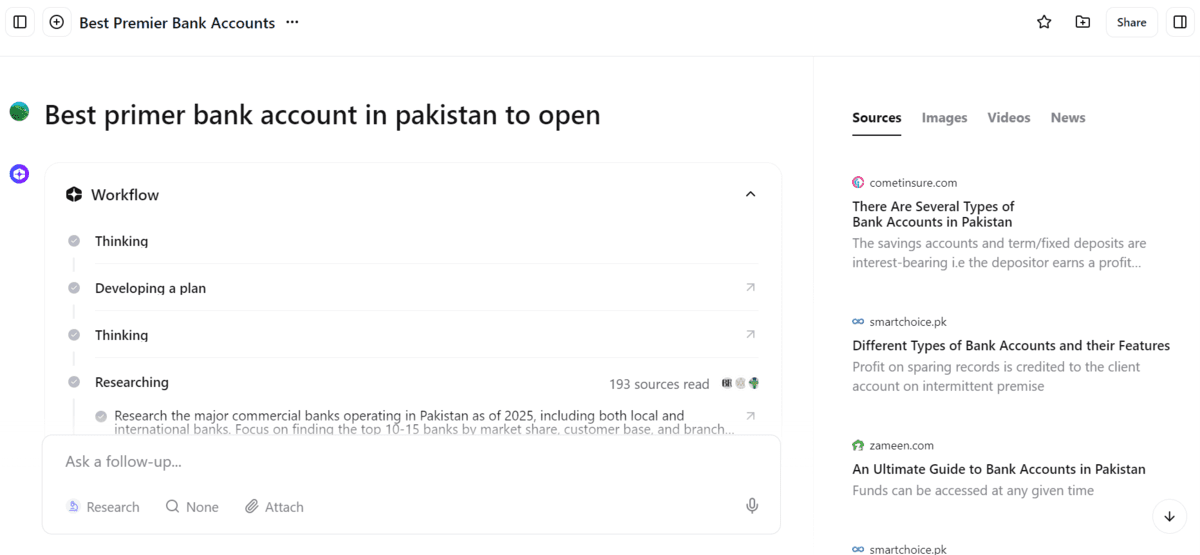Open the three-dot menu beside the title
This screenshot has height=555, width=1200.
point(292,22)
